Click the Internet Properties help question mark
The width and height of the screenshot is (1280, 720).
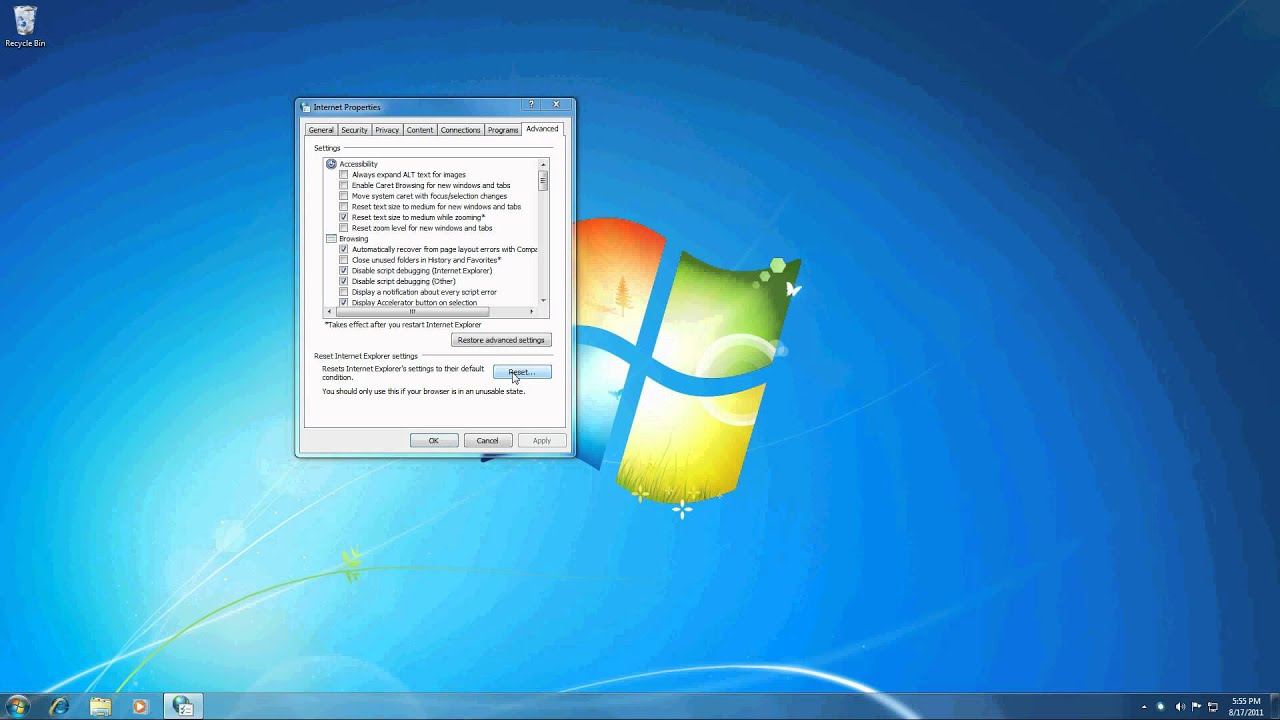pos(531,104)
